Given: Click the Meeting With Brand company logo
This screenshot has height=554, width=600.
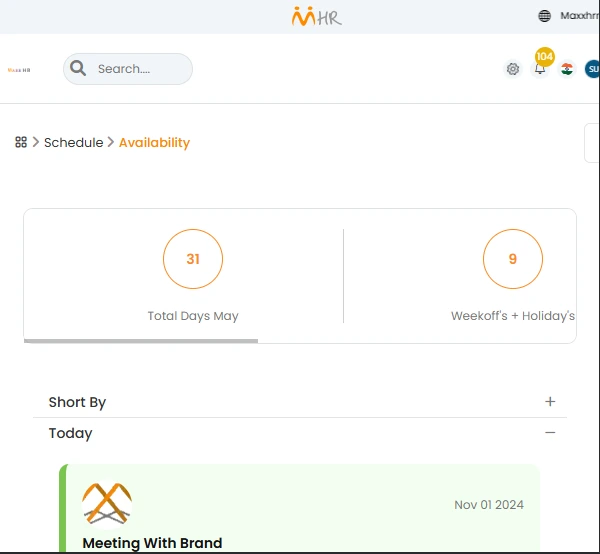Looking at the screenshot, I should tap(107, 504).
